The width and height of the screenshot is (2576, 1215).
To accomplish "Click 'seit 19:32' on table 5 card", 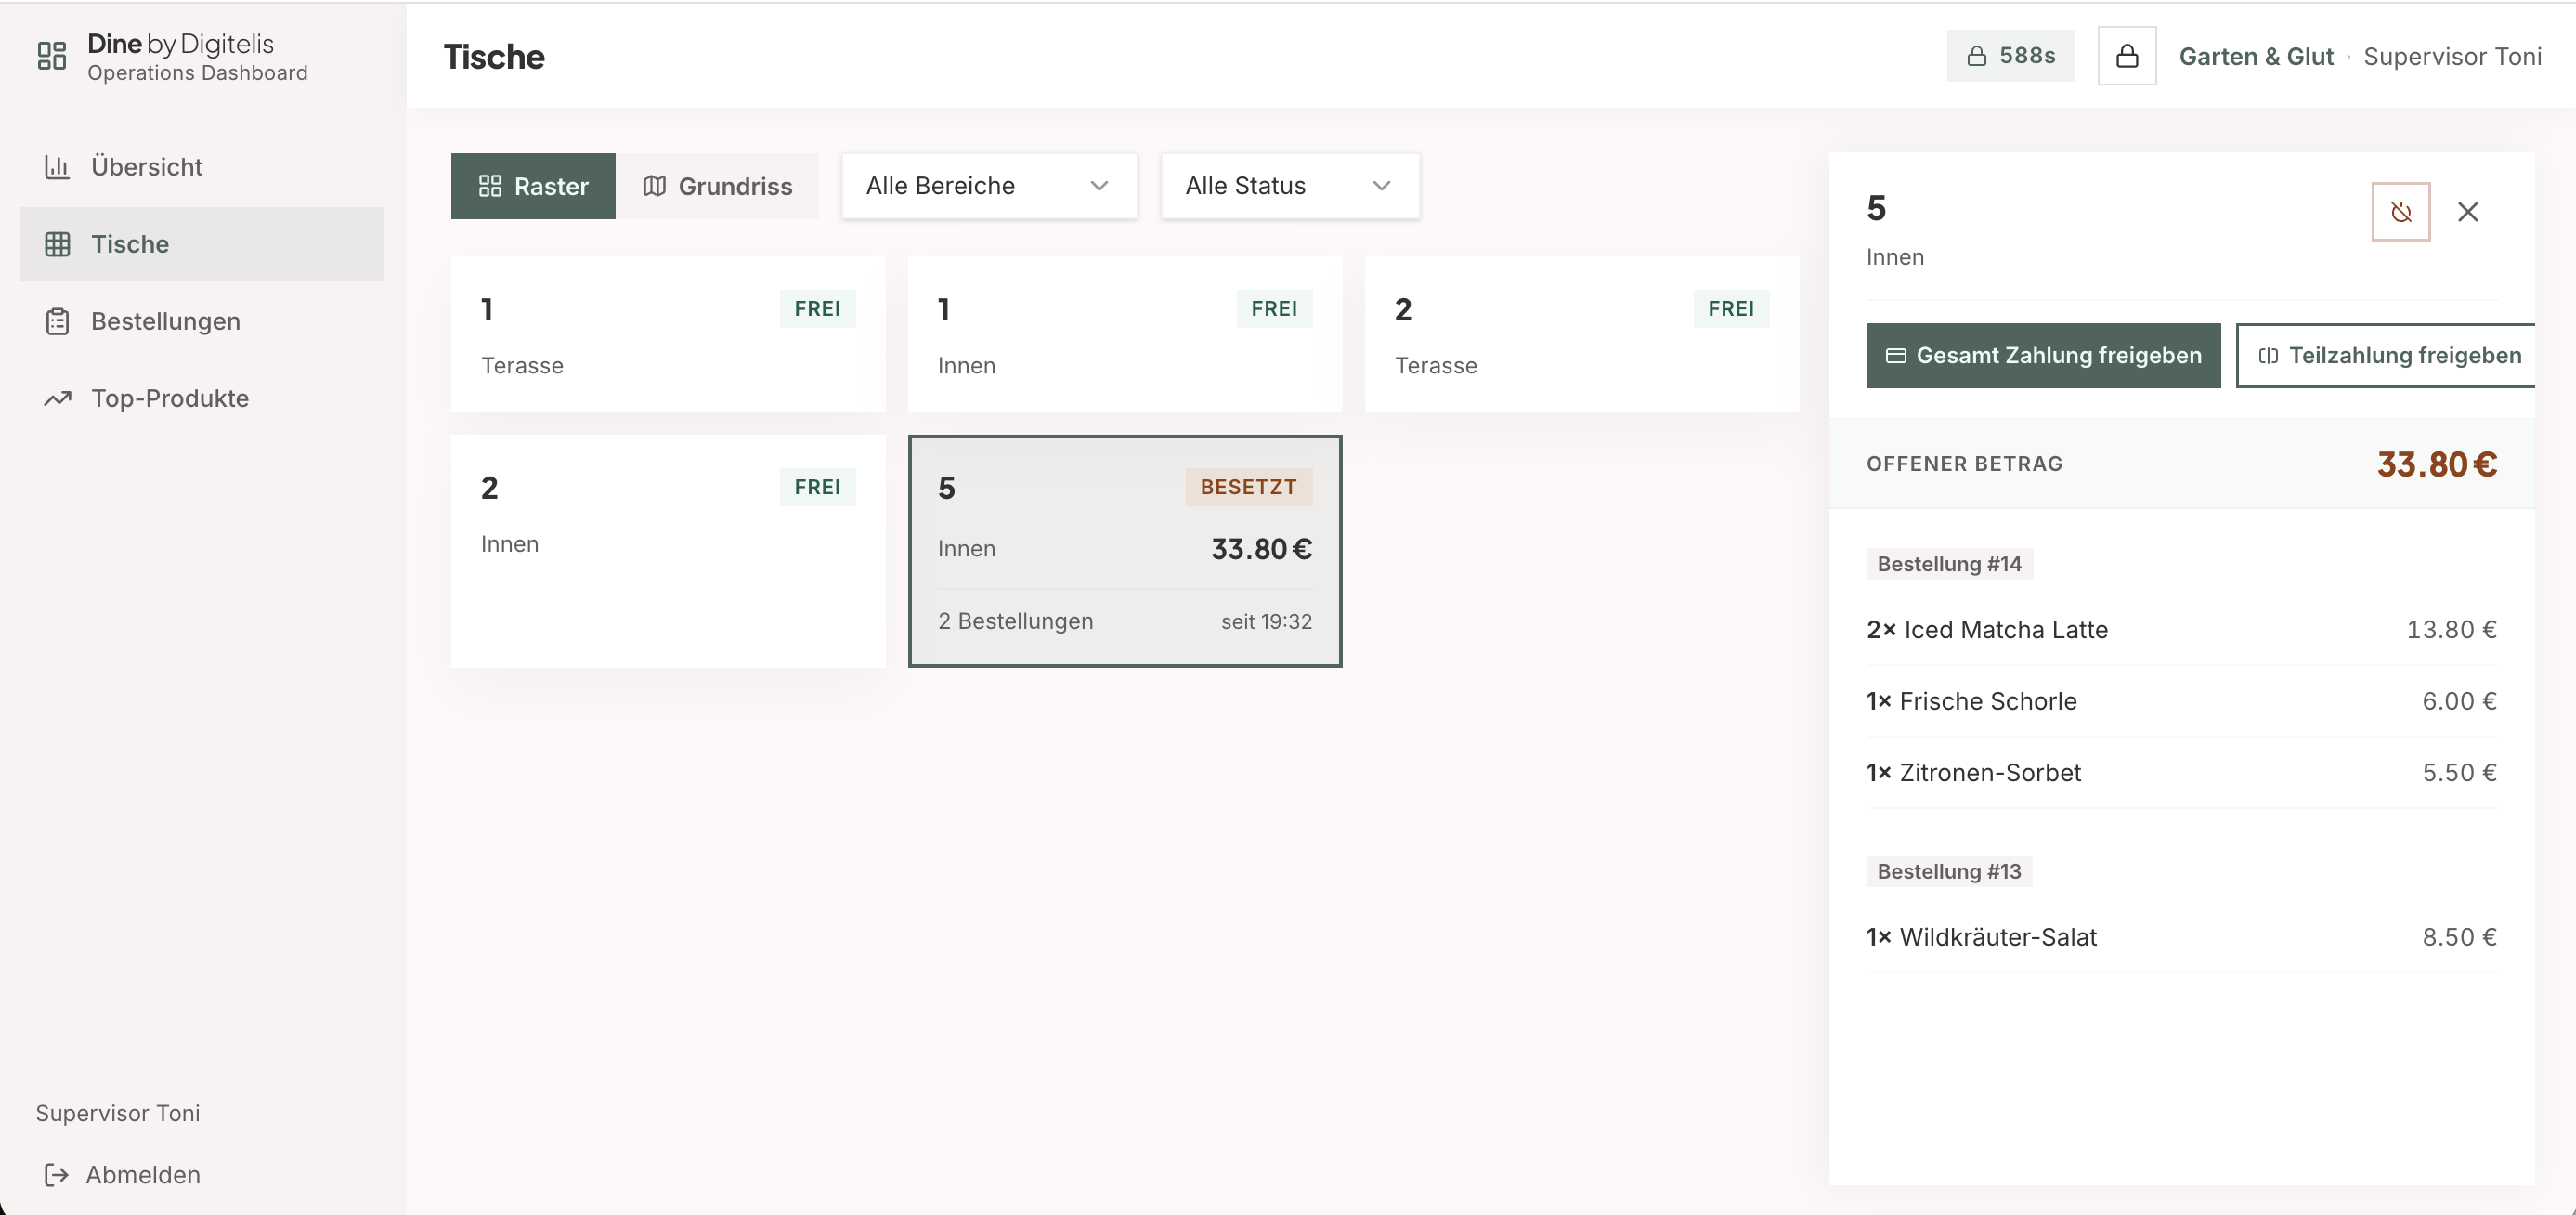I will [x=1266, y=622].
